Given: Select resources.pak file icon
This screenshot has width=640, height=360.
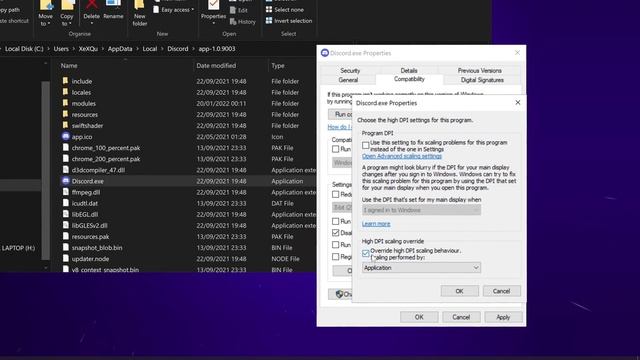Looking at the screenshot, I should [65, 236].
